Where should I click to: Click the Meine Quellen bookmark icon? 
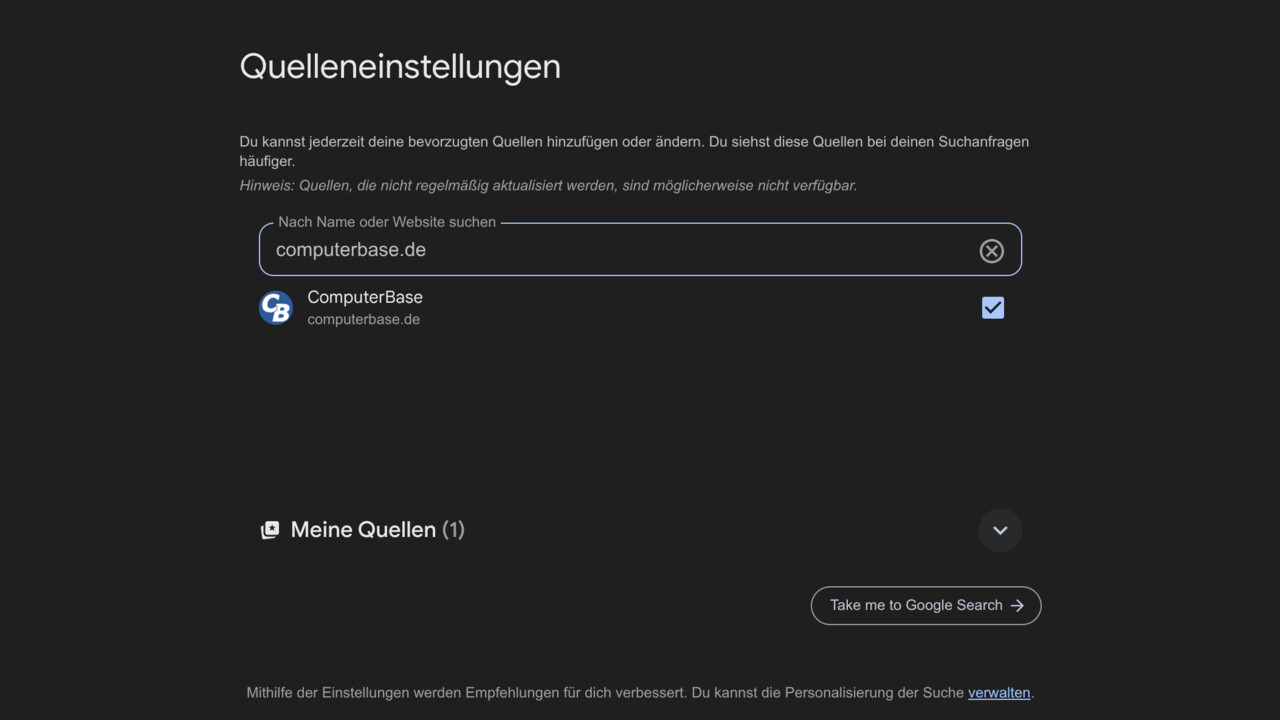pos(270,530)
